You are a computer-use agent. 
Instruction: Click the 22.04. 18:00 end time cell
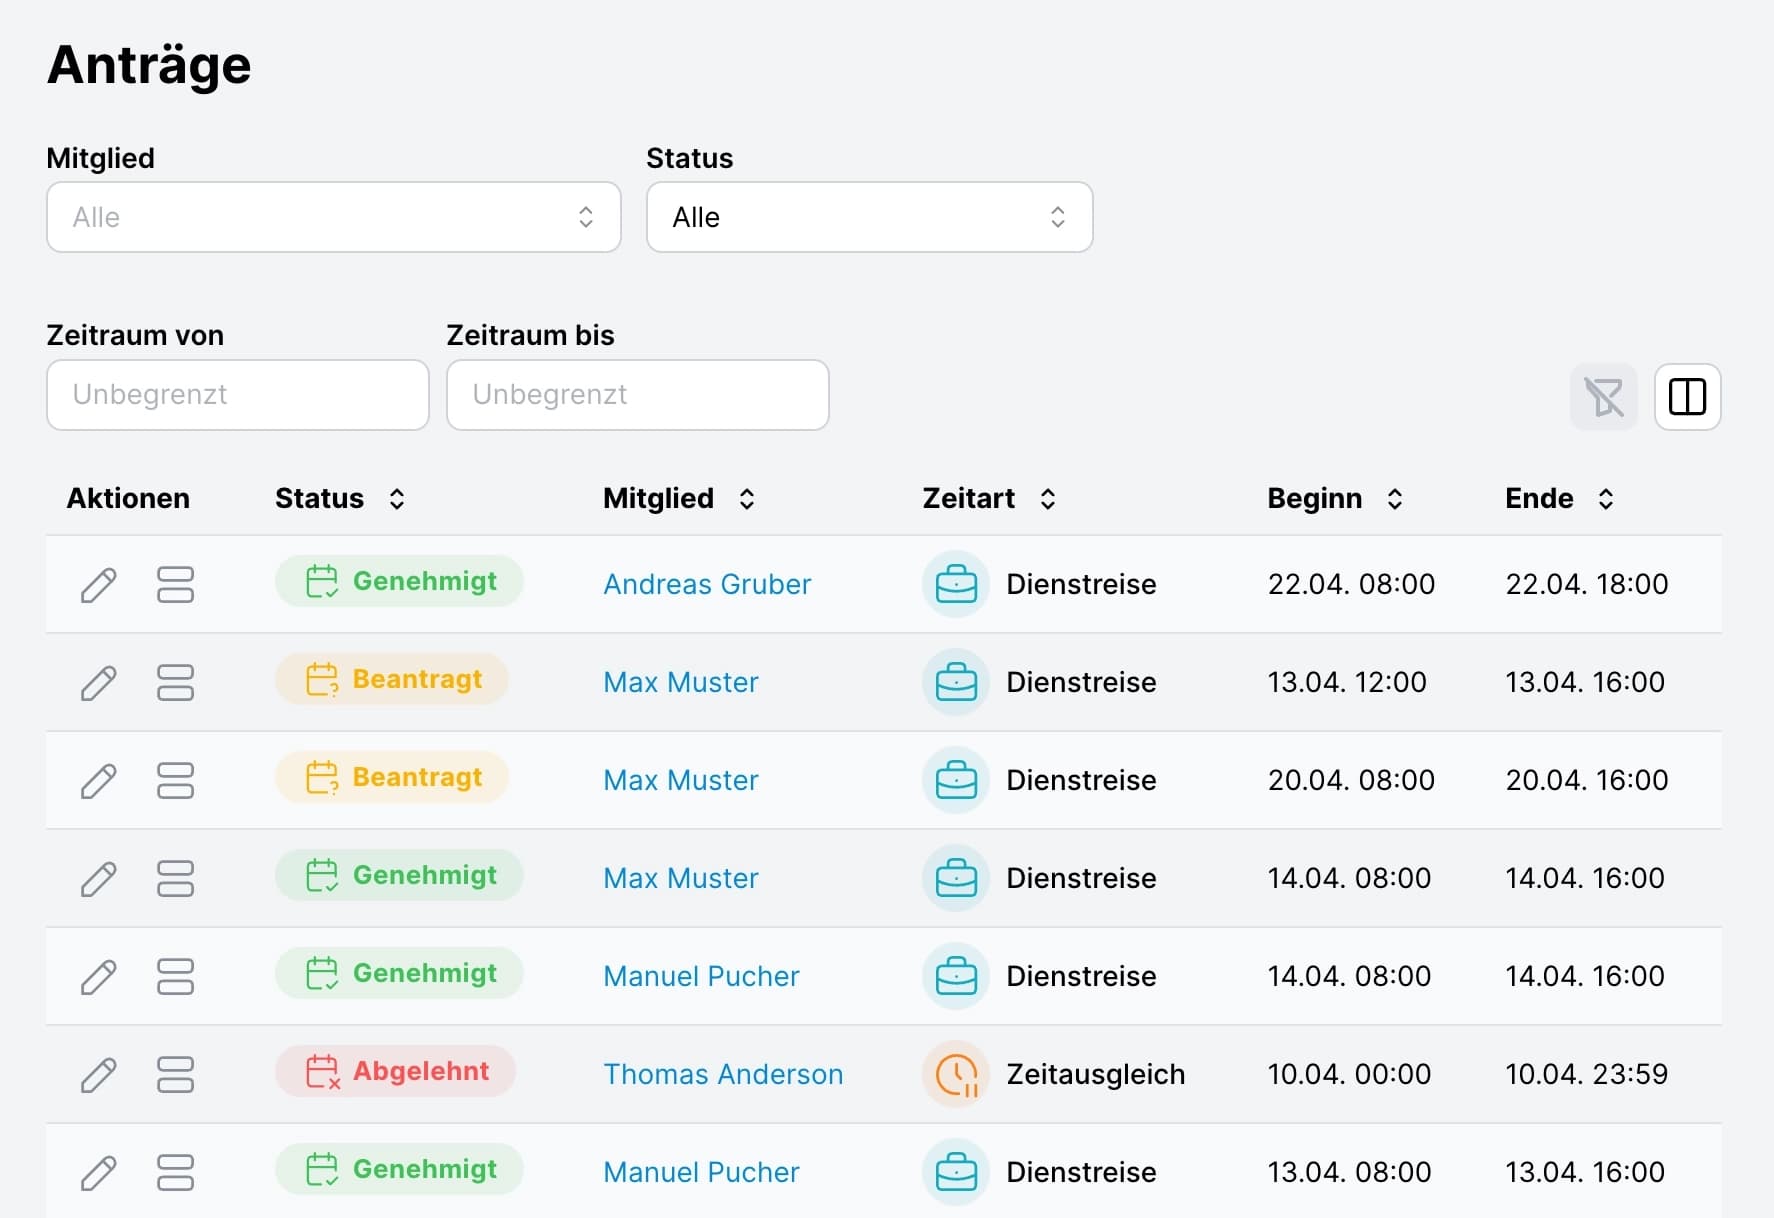(1587, 584)
